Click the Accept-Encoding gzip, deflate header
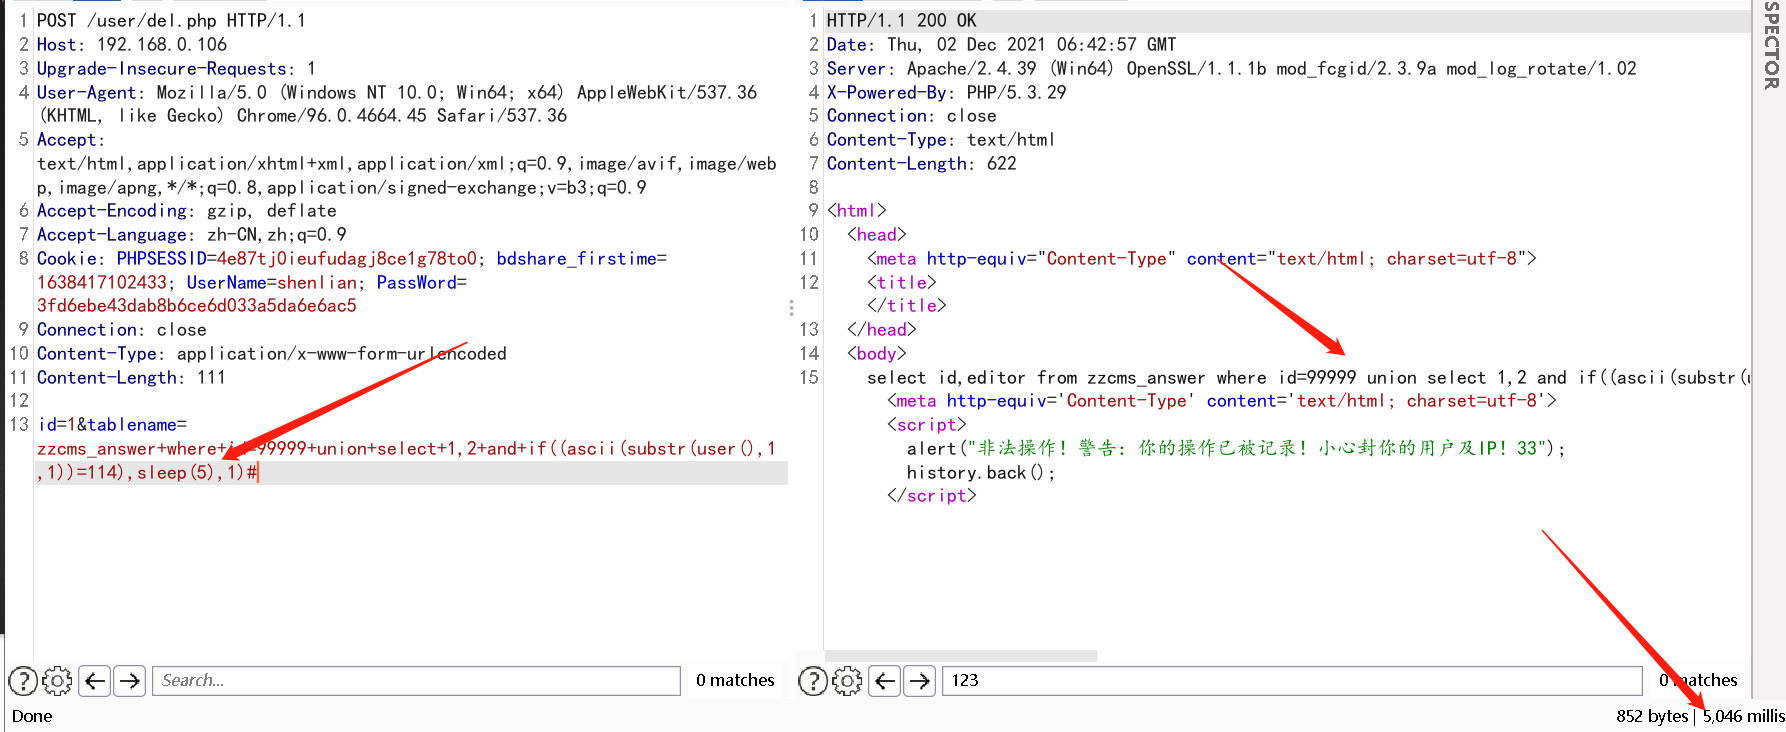1786x732 pixels. coord(187,210)
